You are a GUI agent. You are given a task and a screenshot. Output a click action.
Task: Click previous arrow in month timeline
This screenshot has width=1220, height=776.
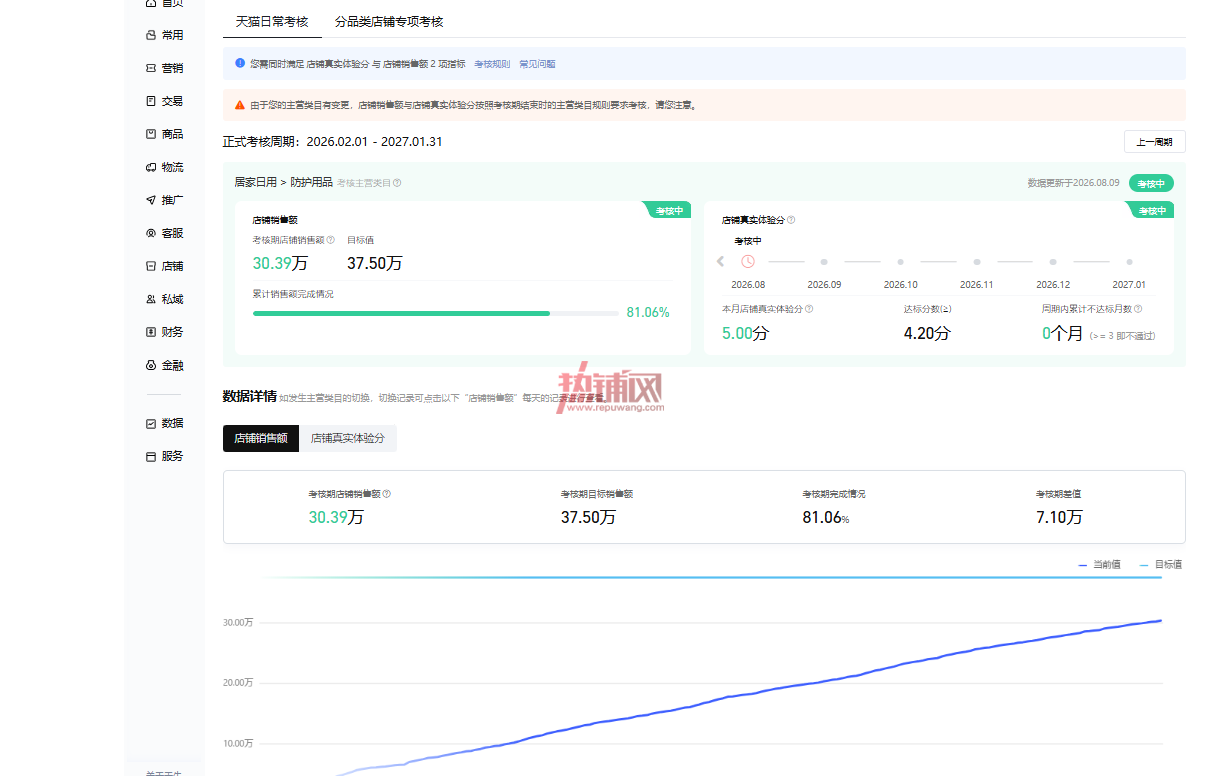pyautogui.click(x=720, y=261)
